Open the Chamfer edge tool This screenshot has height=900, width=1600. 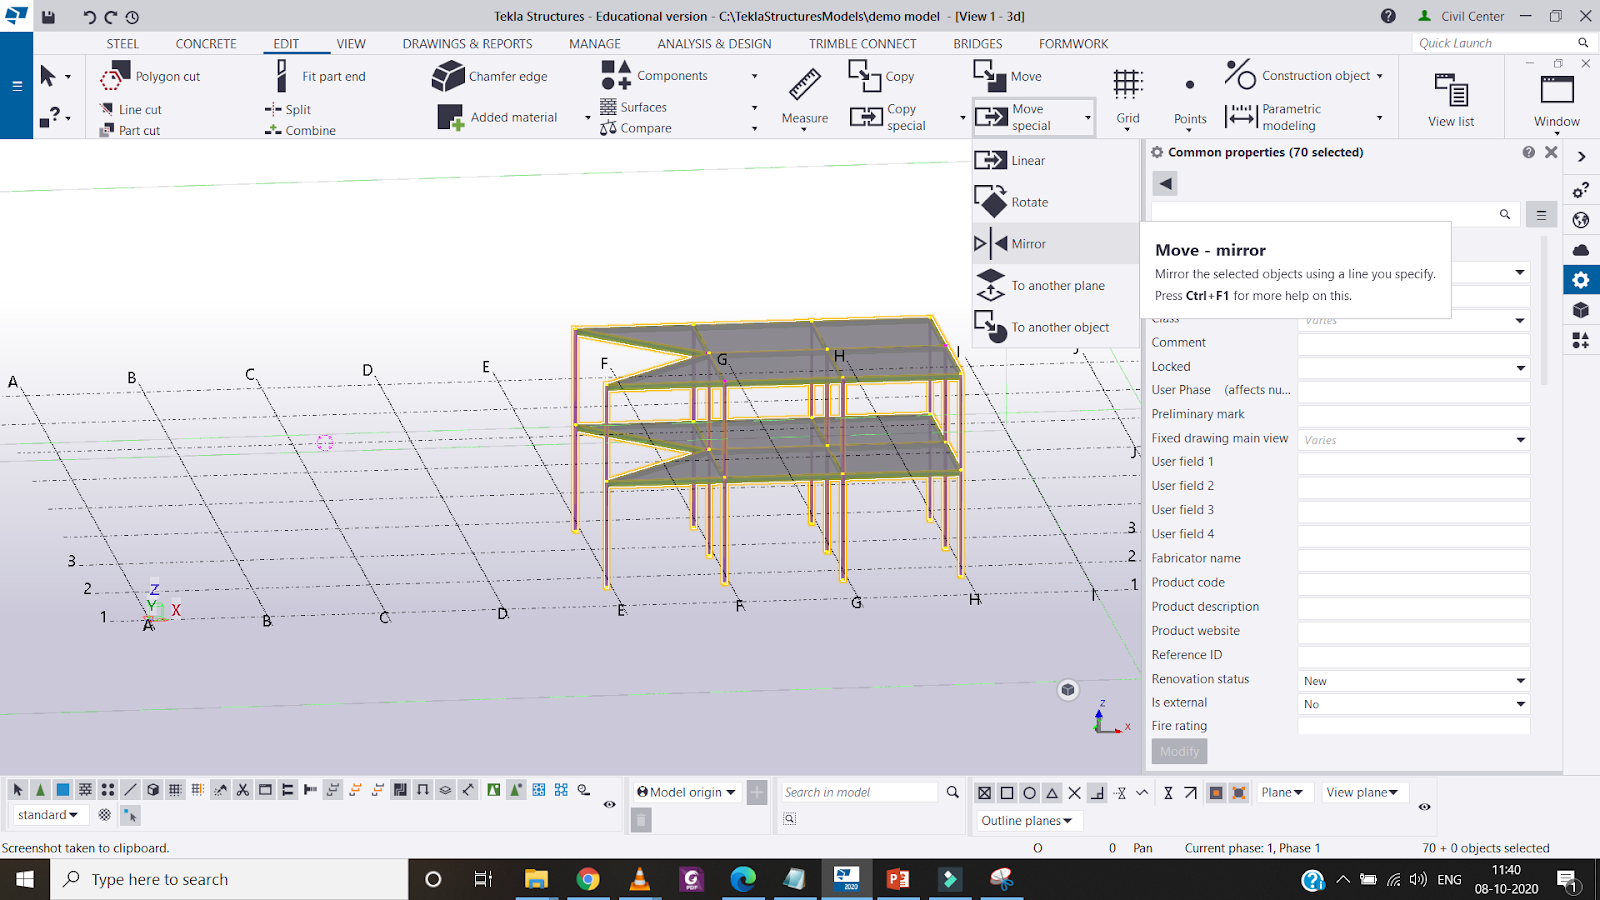click(x=490, y=76)
